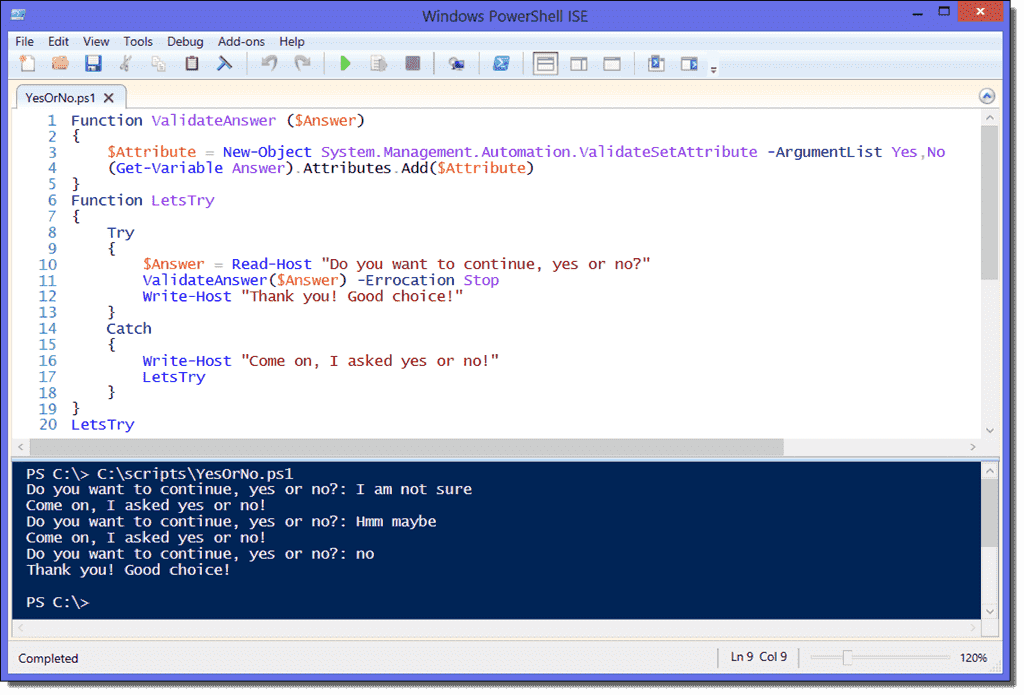The image size is (1024, 695).
Task: Save YesOrNo.ps1 using the Save icon
Action: tap(93, 63)
